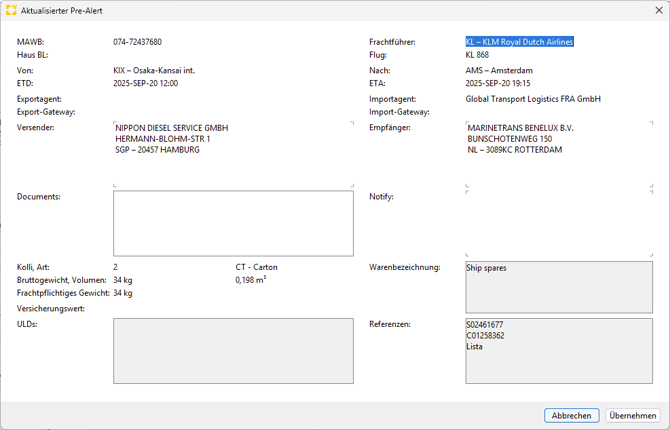Click the empty ULDs box
The width and height of the screenshot is (670, 430).
[233, 351]
